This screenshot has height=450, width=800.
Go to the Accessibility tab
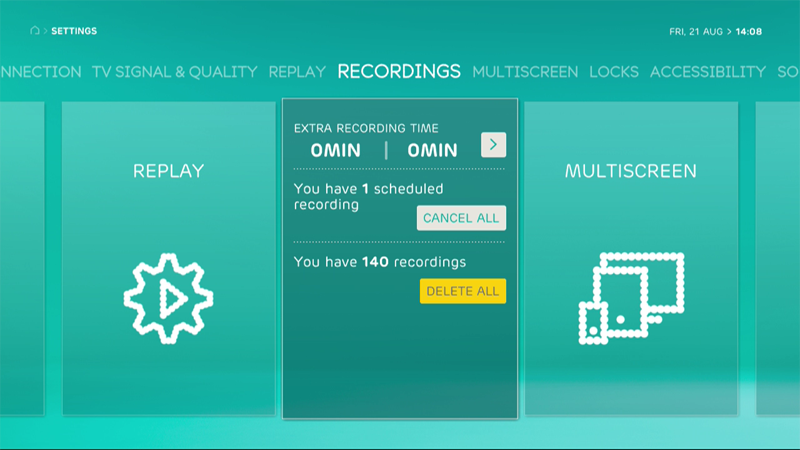click(x=708, y=72)
